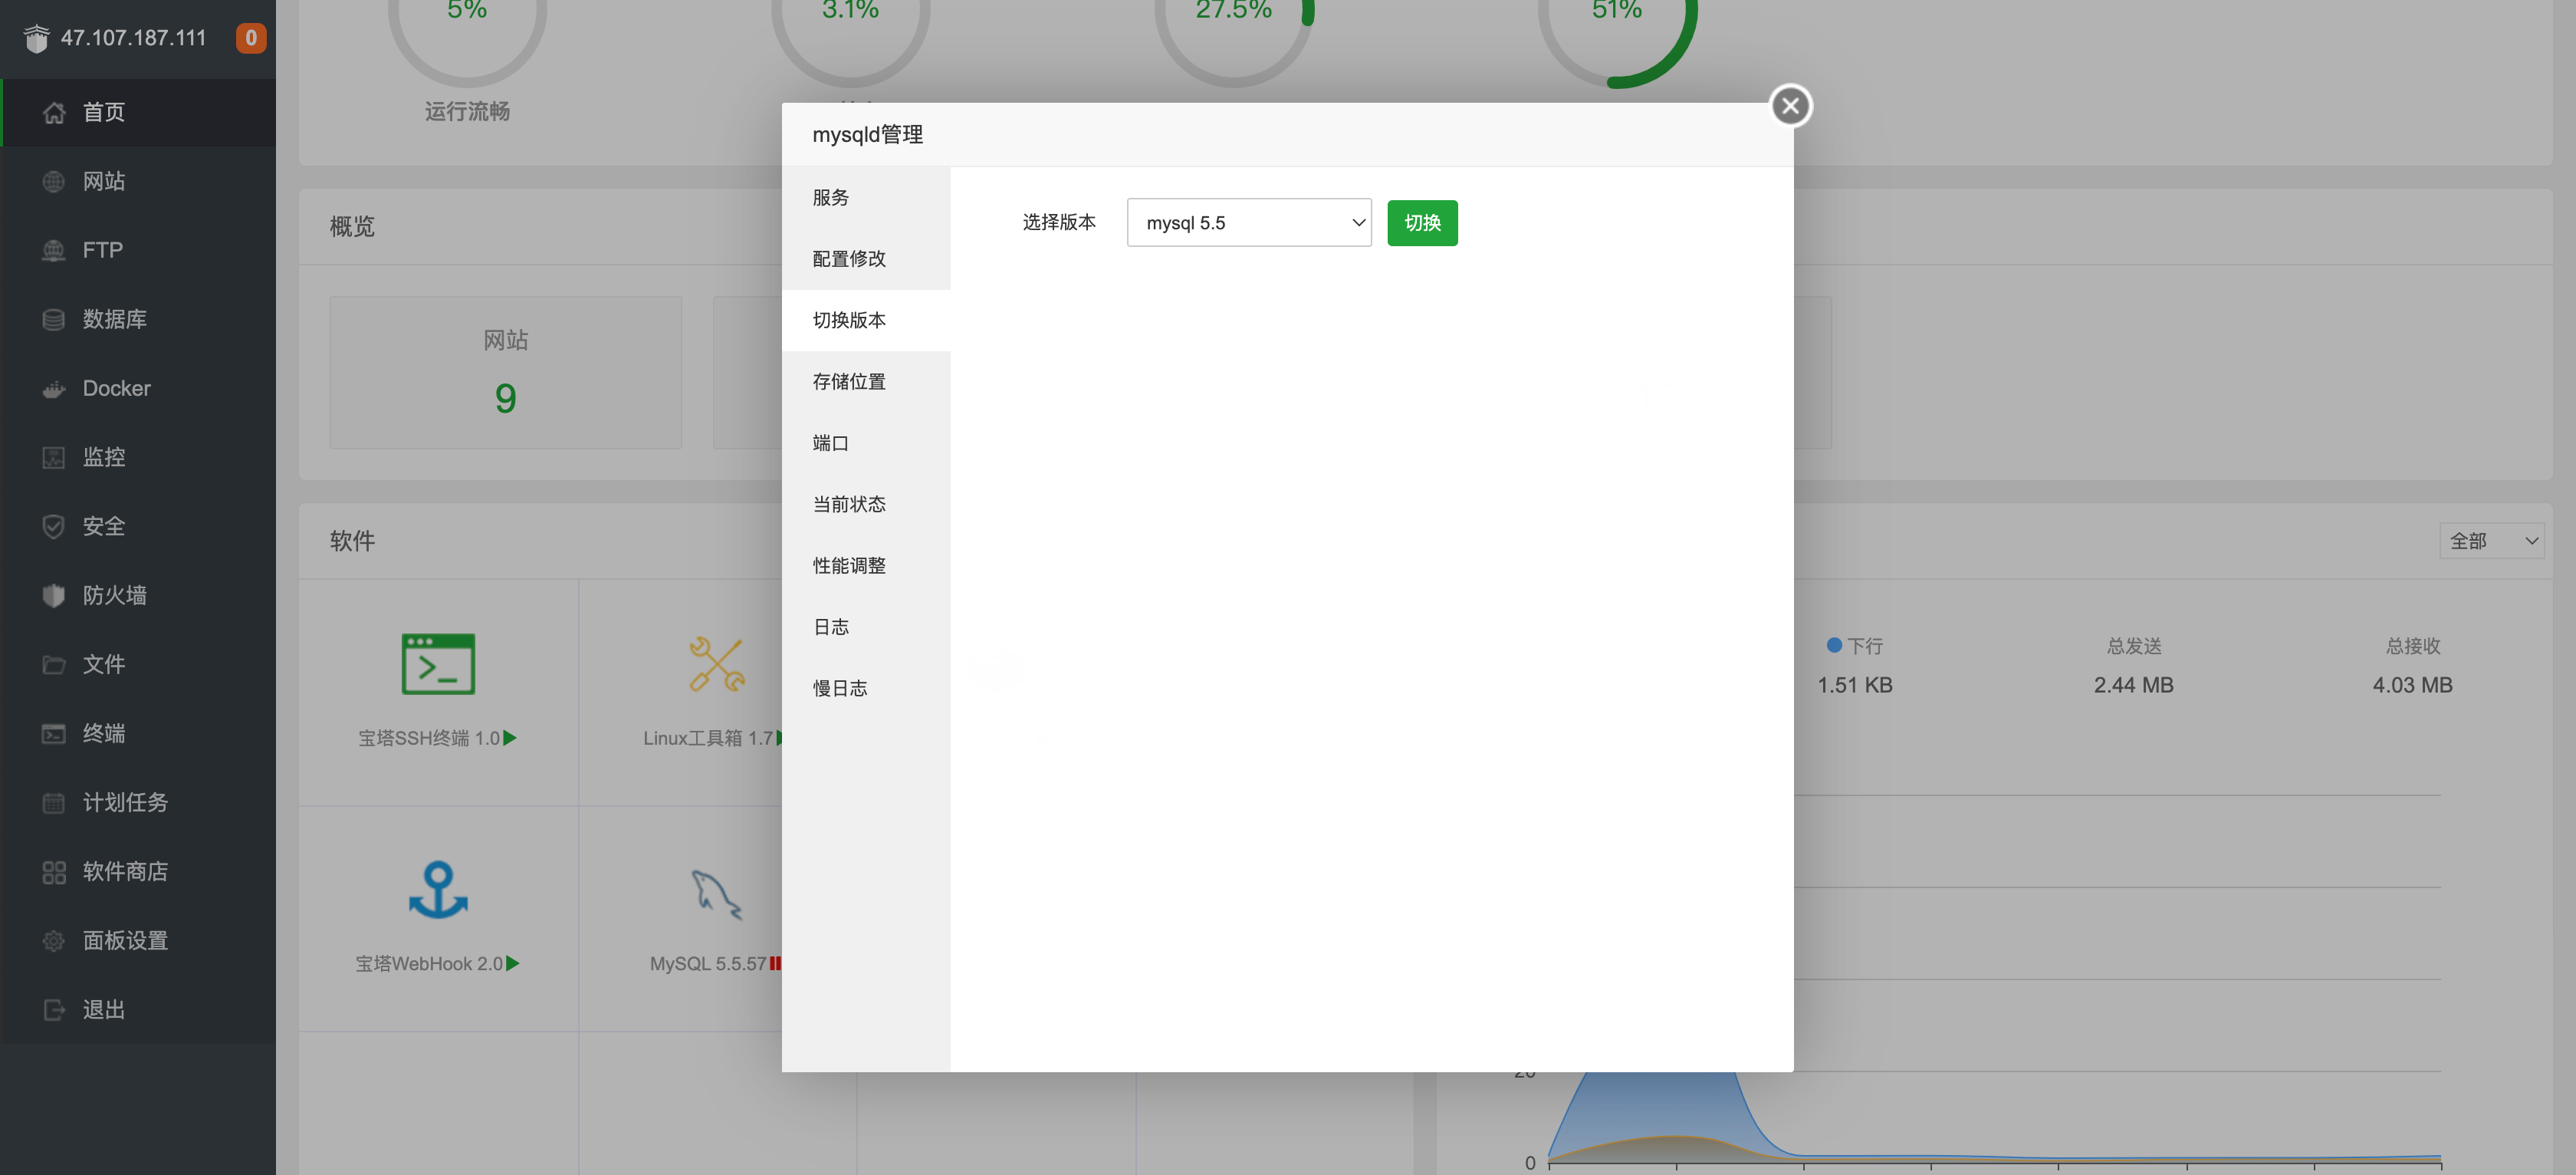Click the 数据库 menu label in sidebar
Screen dimensions: 2576x1175
(x=115, y=319)
